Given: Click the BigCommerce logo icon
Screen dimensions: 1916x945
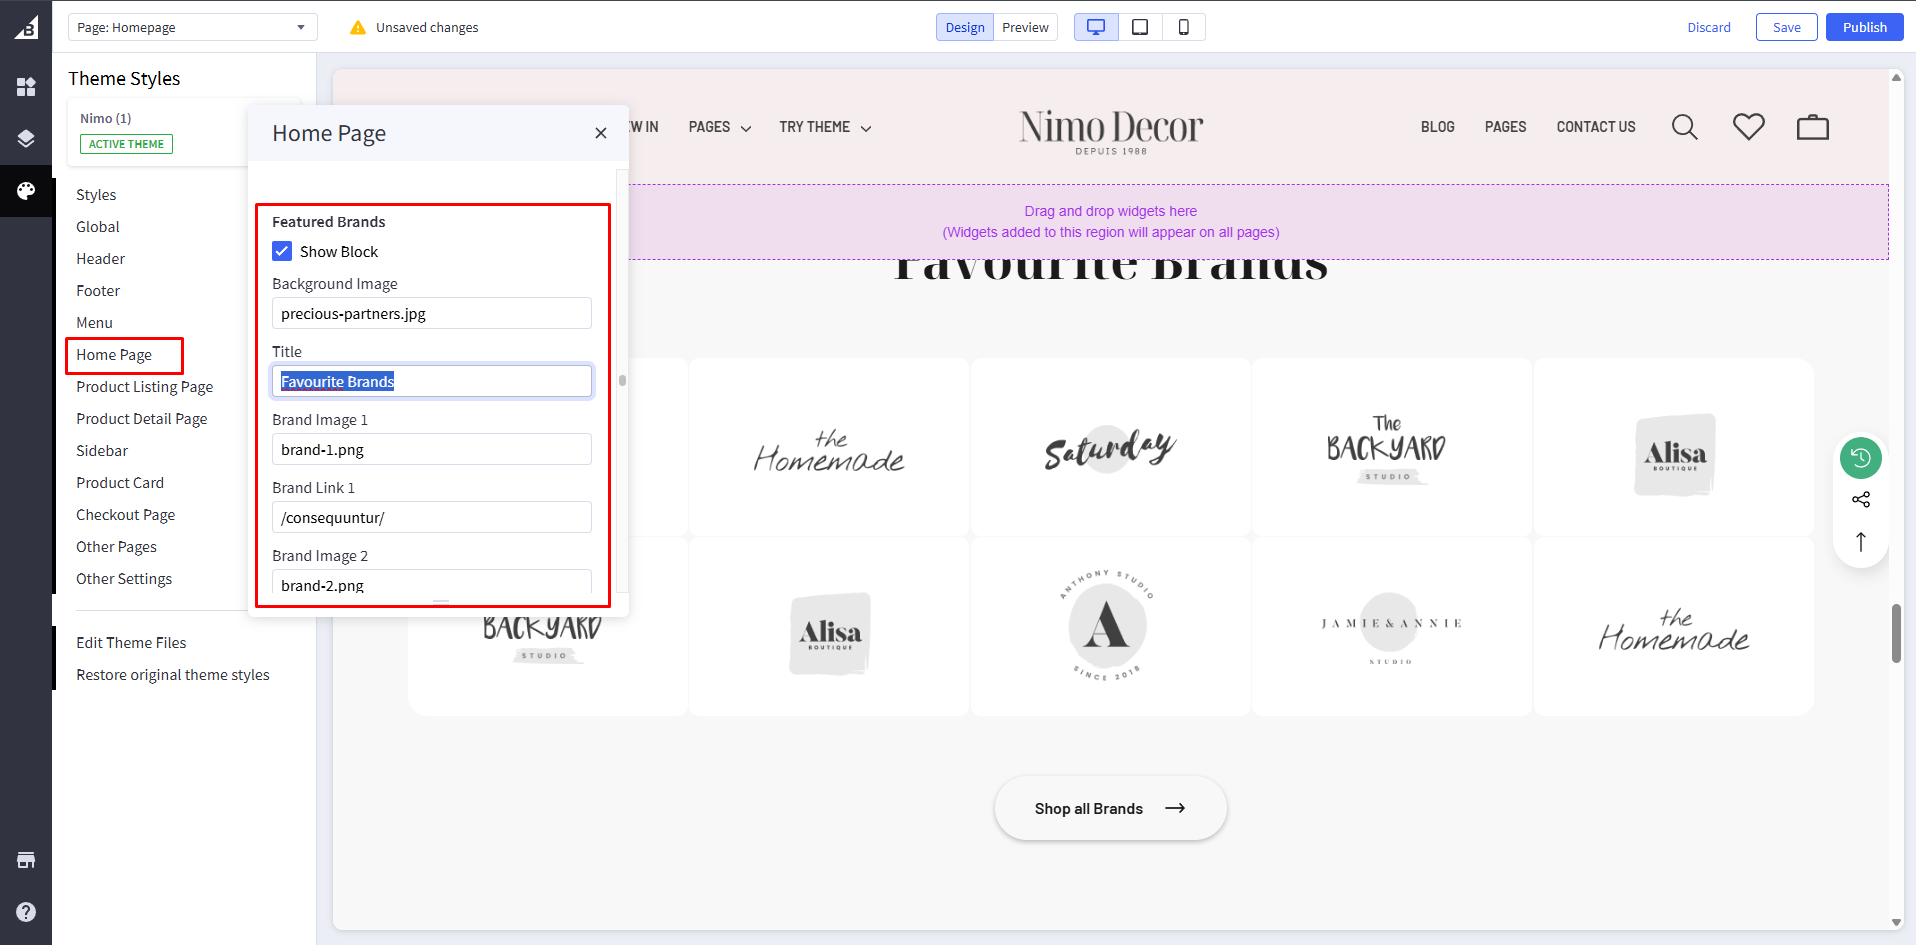Looking at the screenshot, I should (26, 28).
